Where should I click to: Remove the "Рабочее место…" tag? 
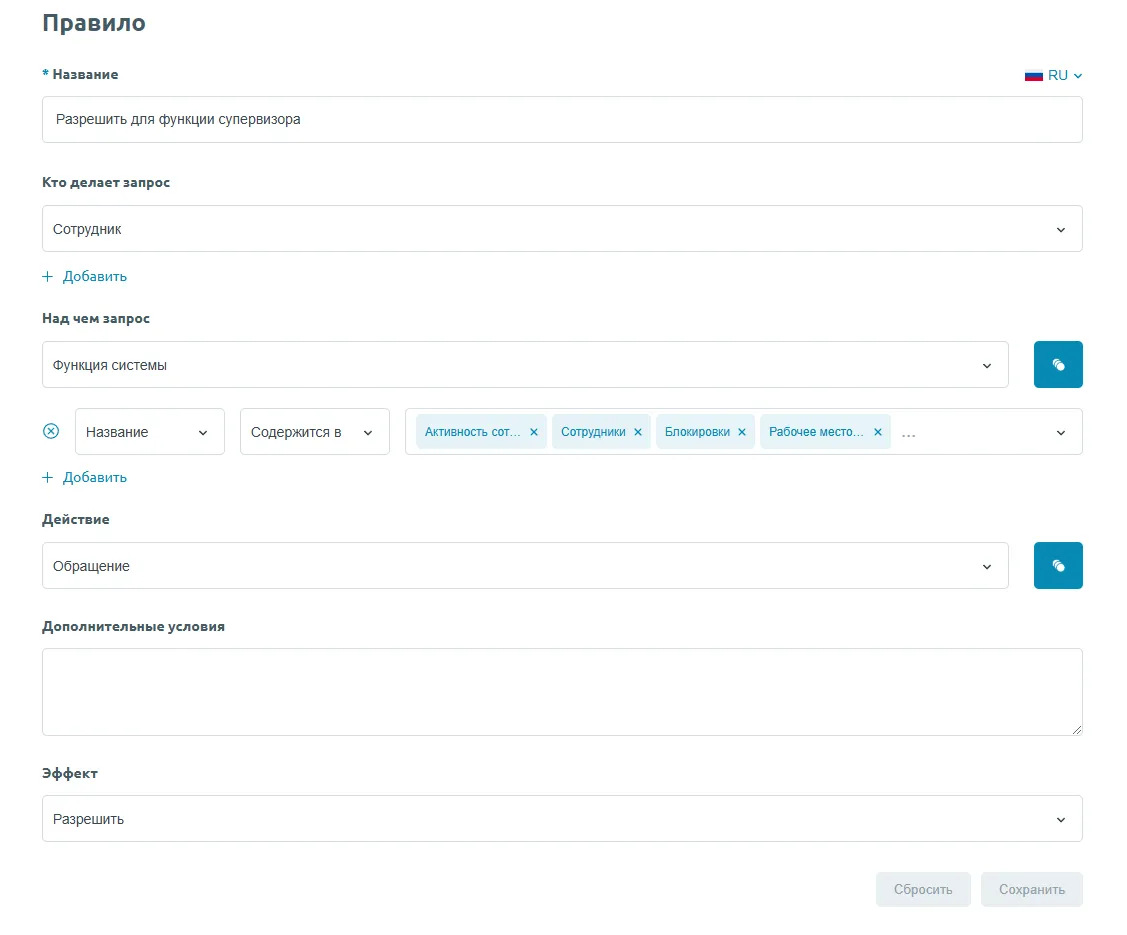pyautogui.click(x=878, y=432)
